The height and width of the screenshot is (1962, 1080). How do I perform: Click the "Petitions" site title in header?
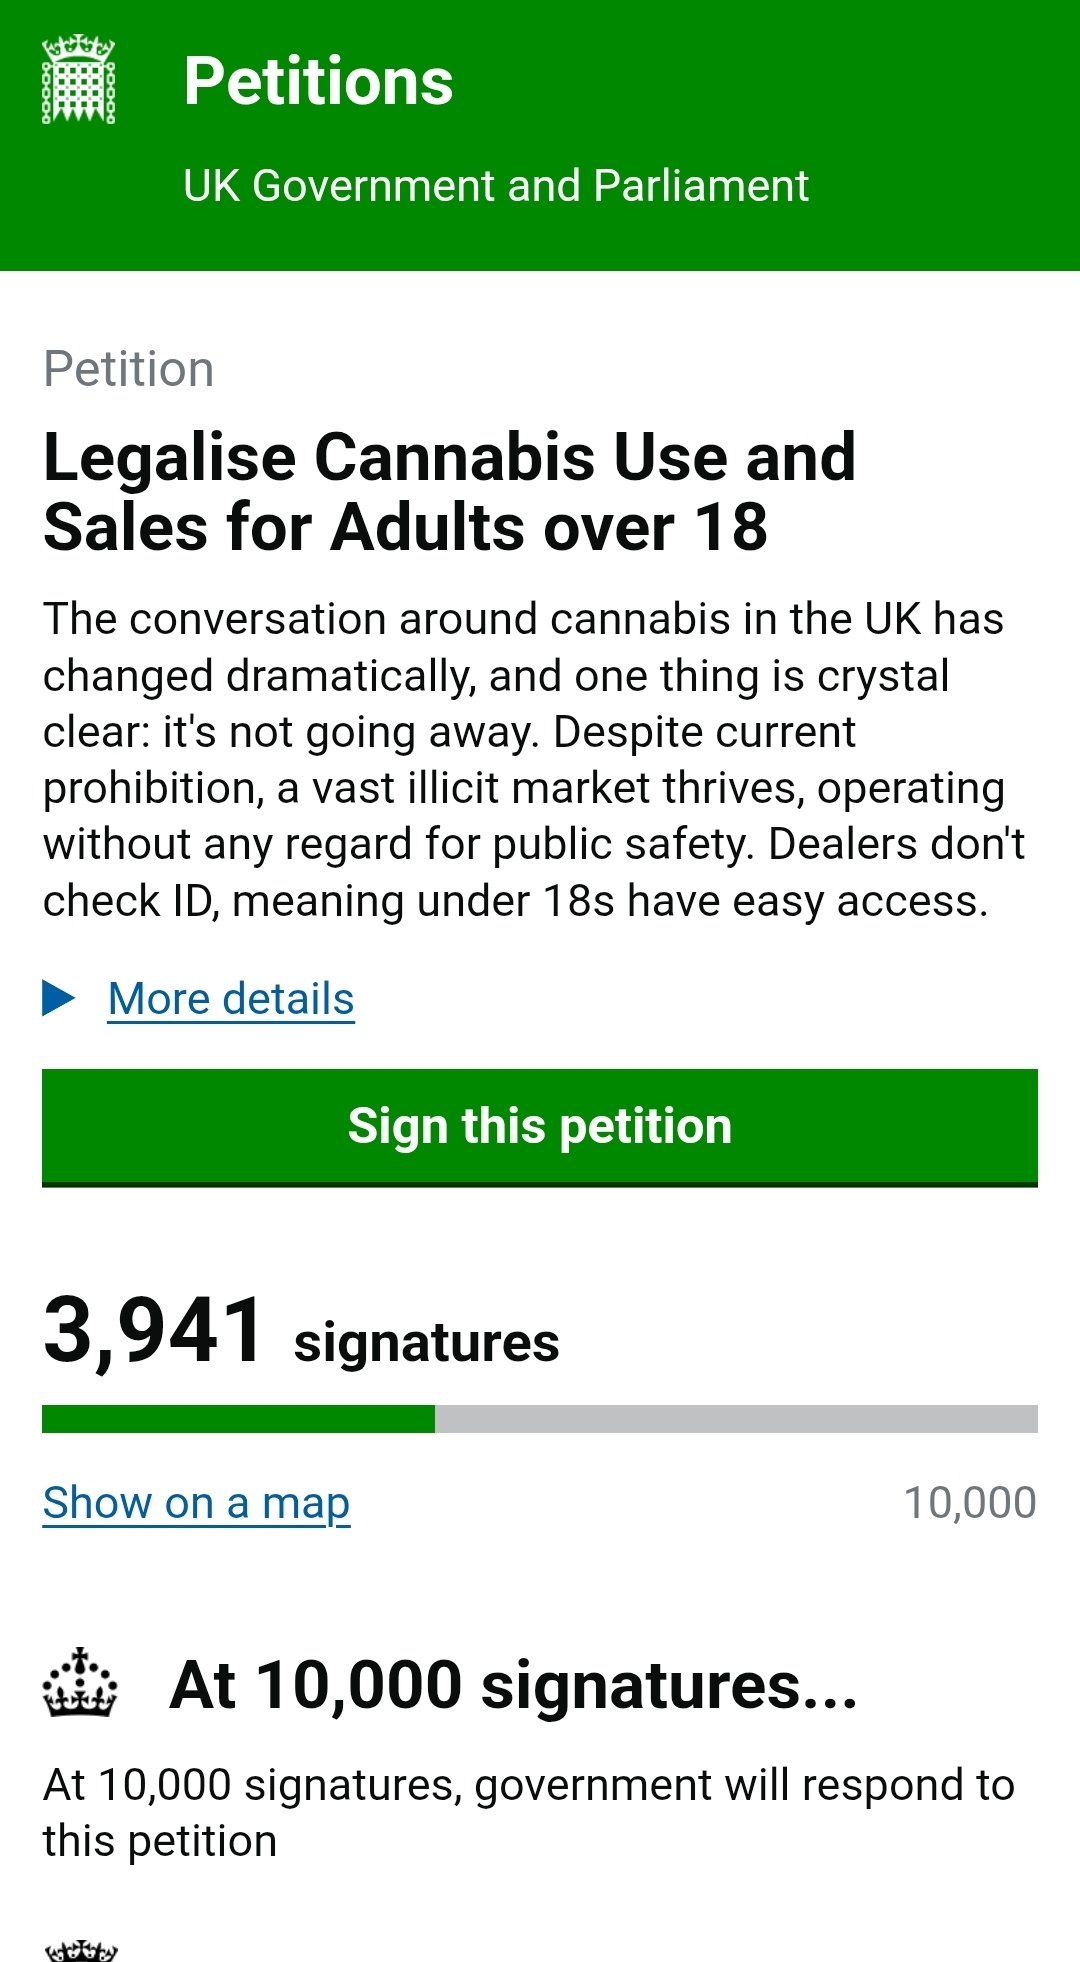point(318,81)
